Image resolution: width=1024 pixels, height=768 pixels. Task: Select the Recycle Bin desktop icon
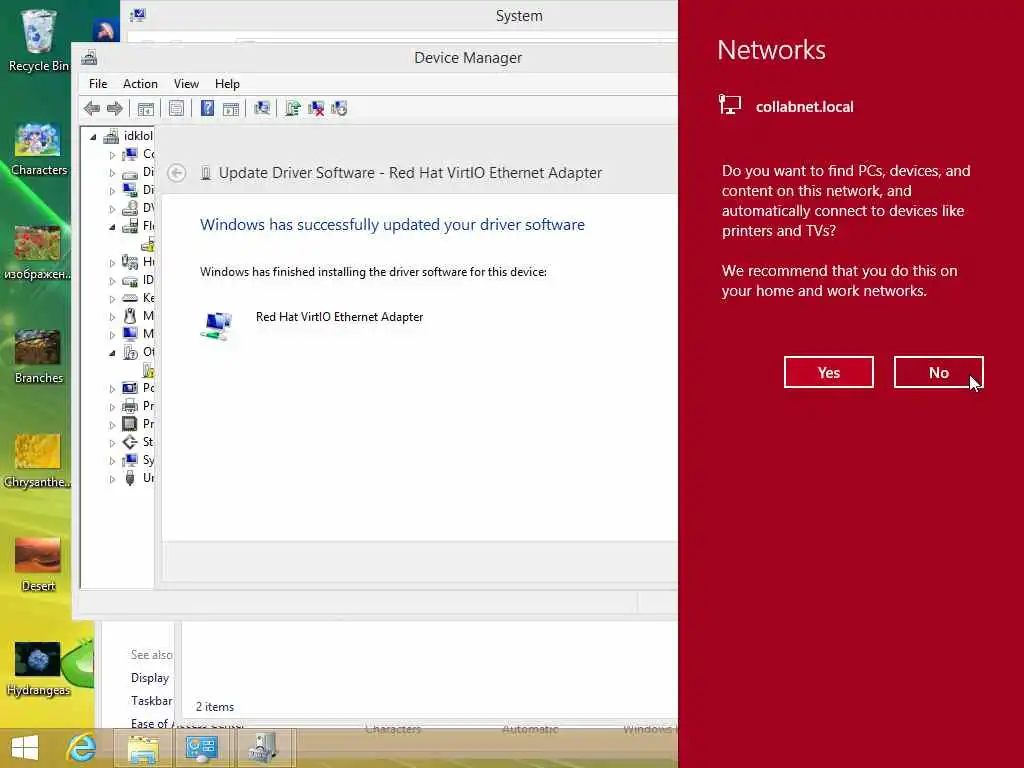[x=38, y=40]
